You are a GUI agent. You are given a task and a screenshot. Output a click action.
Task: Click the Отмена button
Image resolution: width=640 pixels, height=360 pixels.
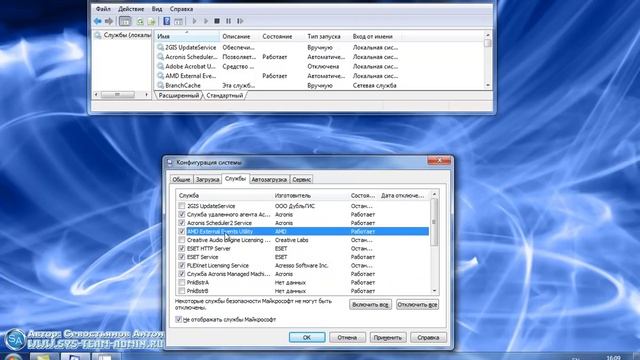tap(347, 338)
